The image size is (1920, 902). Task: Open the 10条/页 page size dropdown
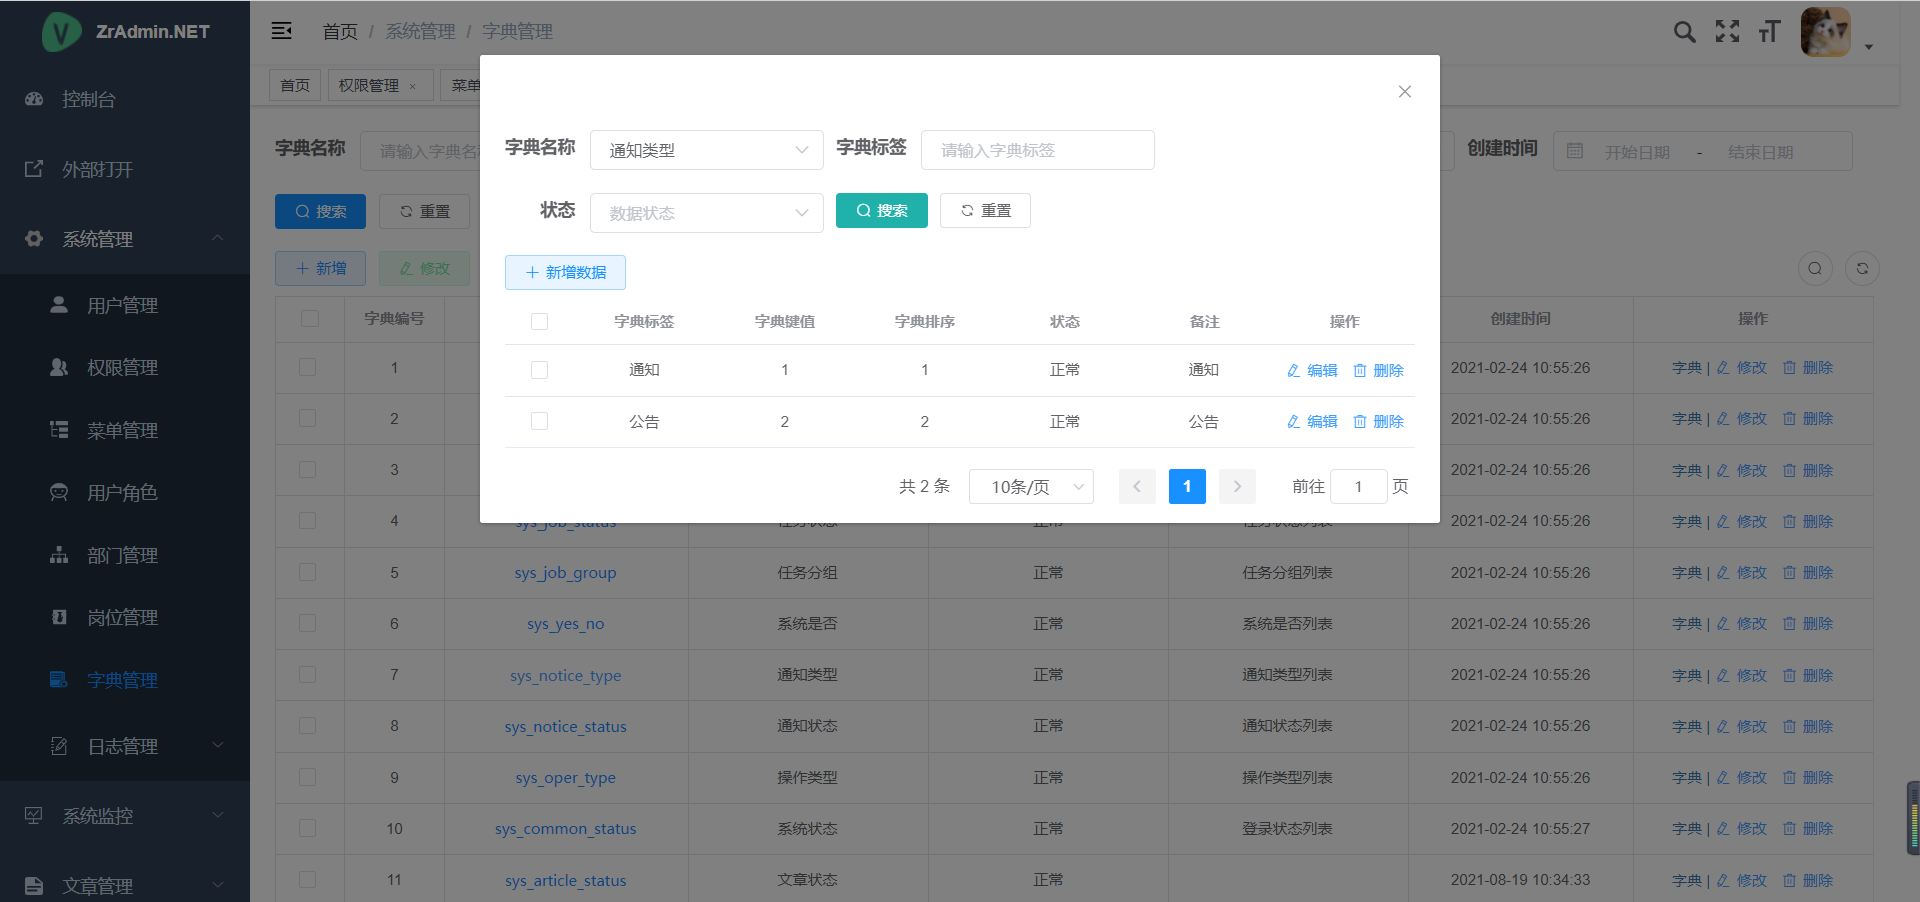[x=1030, y=487]
